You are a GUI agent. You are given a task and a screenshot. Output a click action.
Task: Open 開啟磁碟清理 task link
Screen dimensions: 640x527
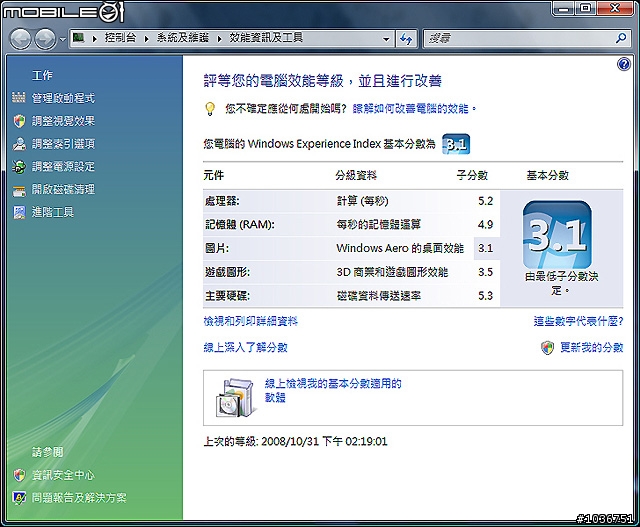point(63,189)
